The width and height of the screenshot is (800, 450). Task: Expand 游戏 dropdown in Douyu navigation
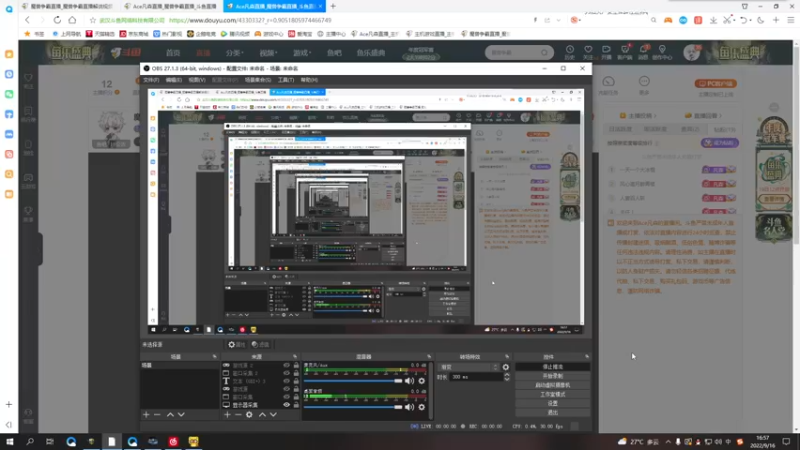pyautogui.click(x=302, y=53)
